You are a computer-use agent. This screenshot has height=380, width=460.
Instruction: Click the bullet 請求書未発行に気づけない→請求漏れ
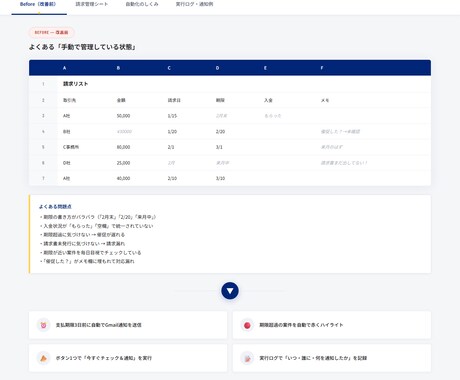(x=82, y=244)
